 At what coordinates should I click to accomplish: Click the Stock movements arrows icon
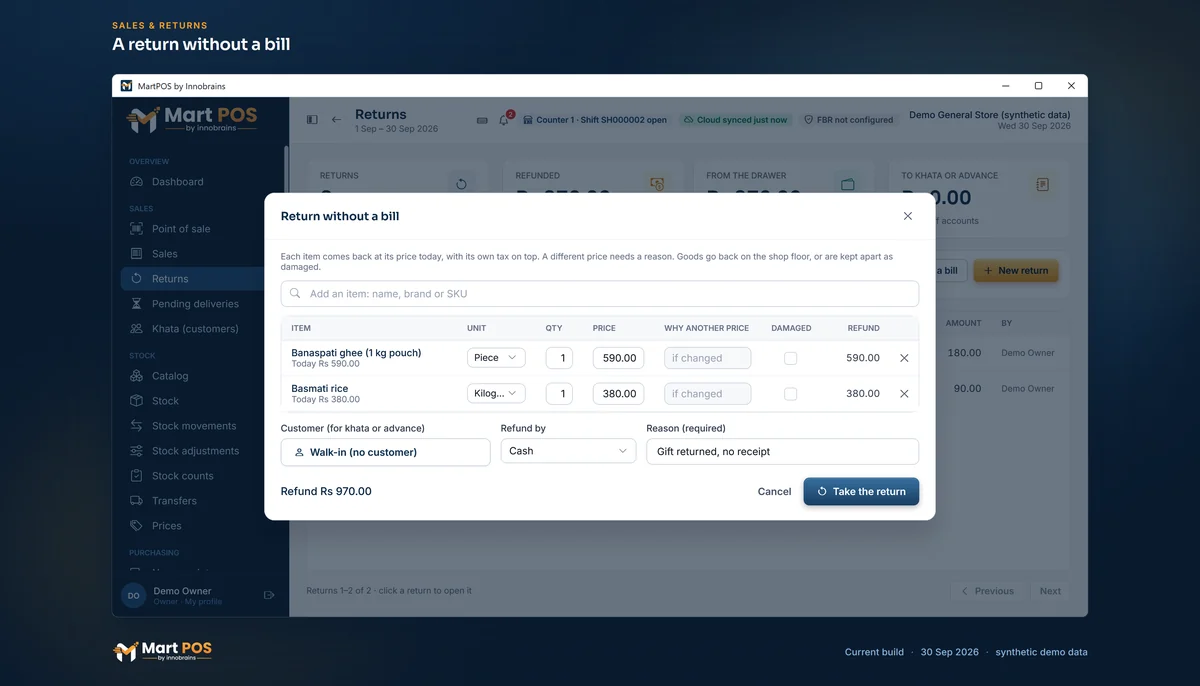coord(136,426)
